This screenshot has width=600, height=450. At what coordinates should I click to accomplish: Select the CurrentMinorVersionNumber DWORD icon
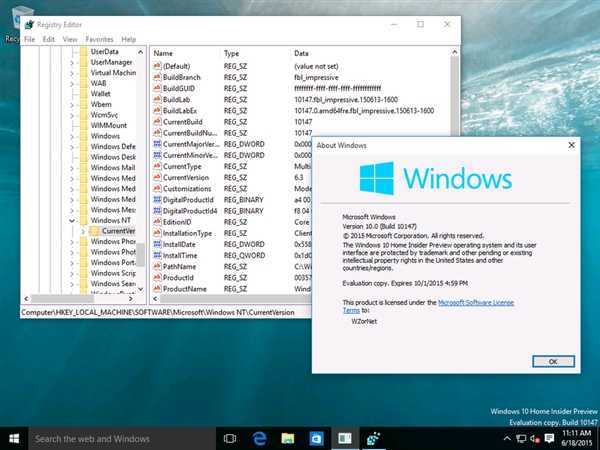[x=157, y=155]
